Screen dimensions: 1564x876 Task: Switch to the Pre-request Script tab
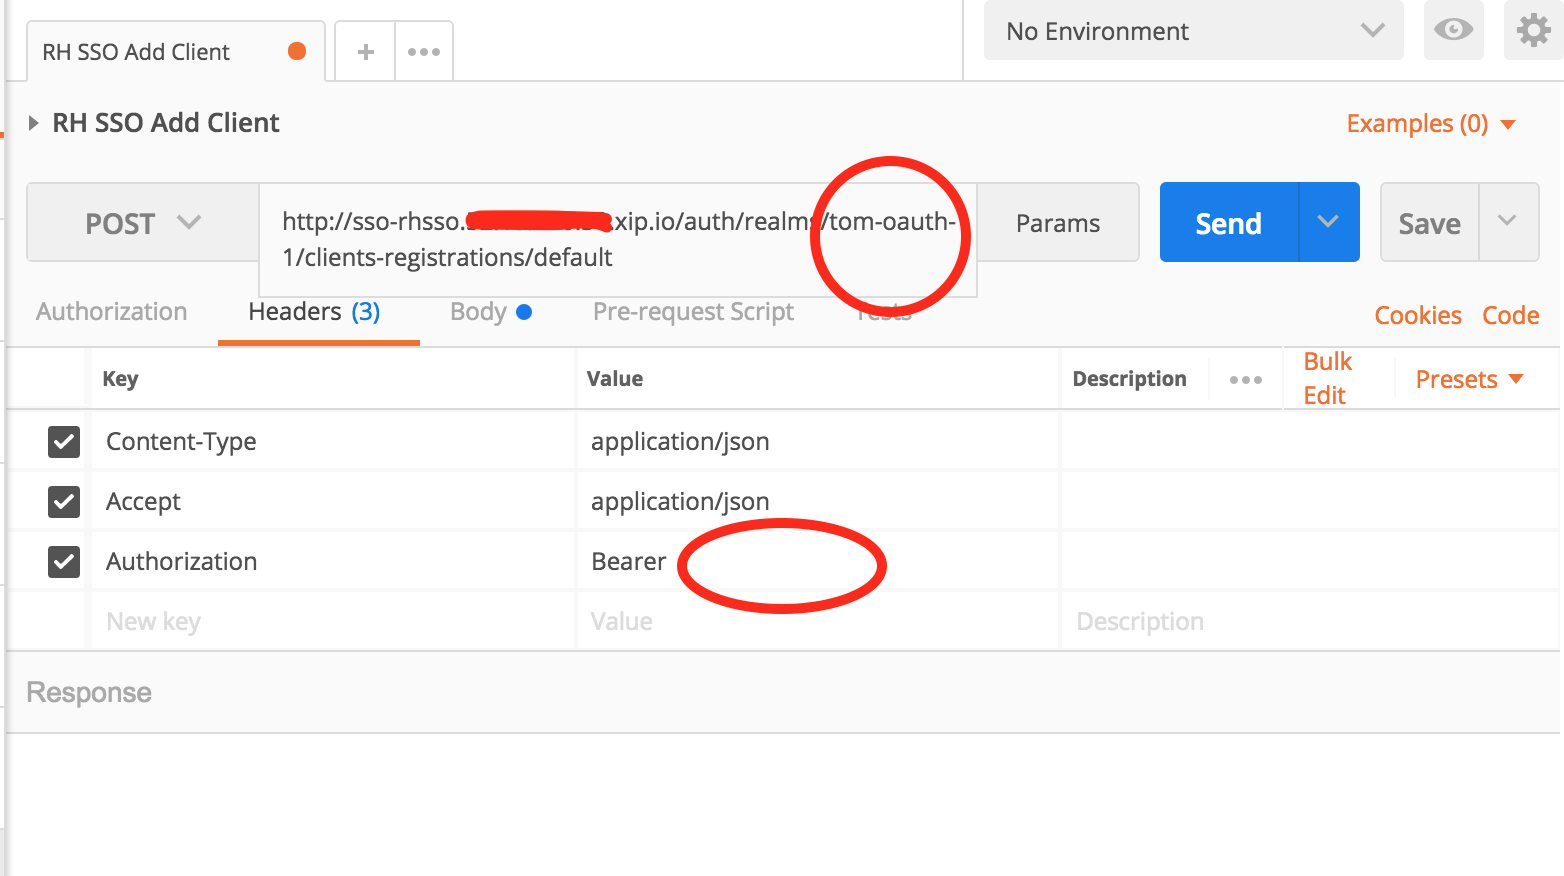pos(693,312)
